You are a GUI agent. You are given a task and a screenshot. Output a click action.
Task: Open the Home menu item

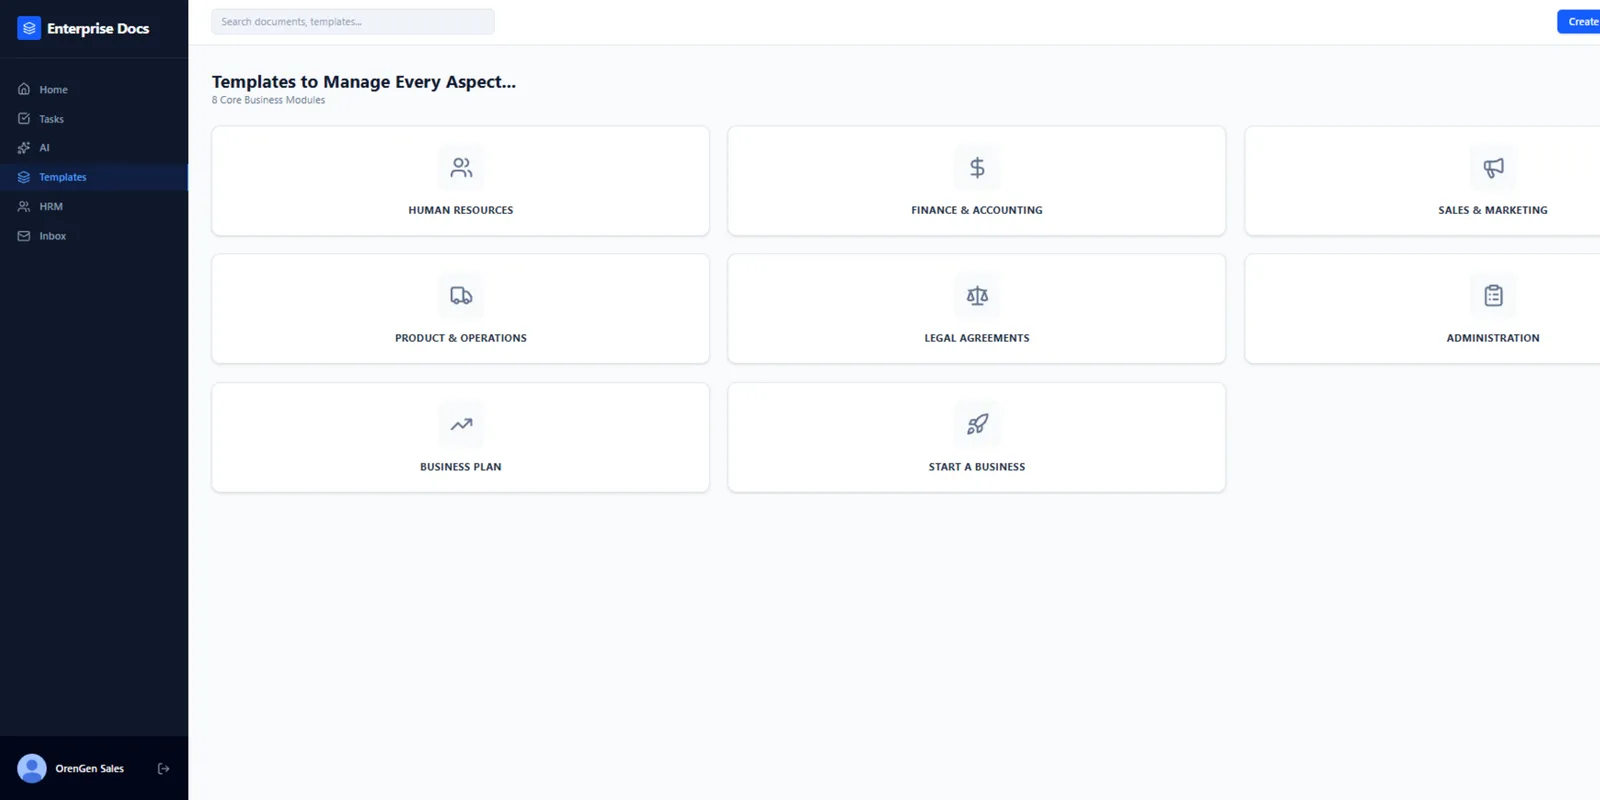coord(94,89)
